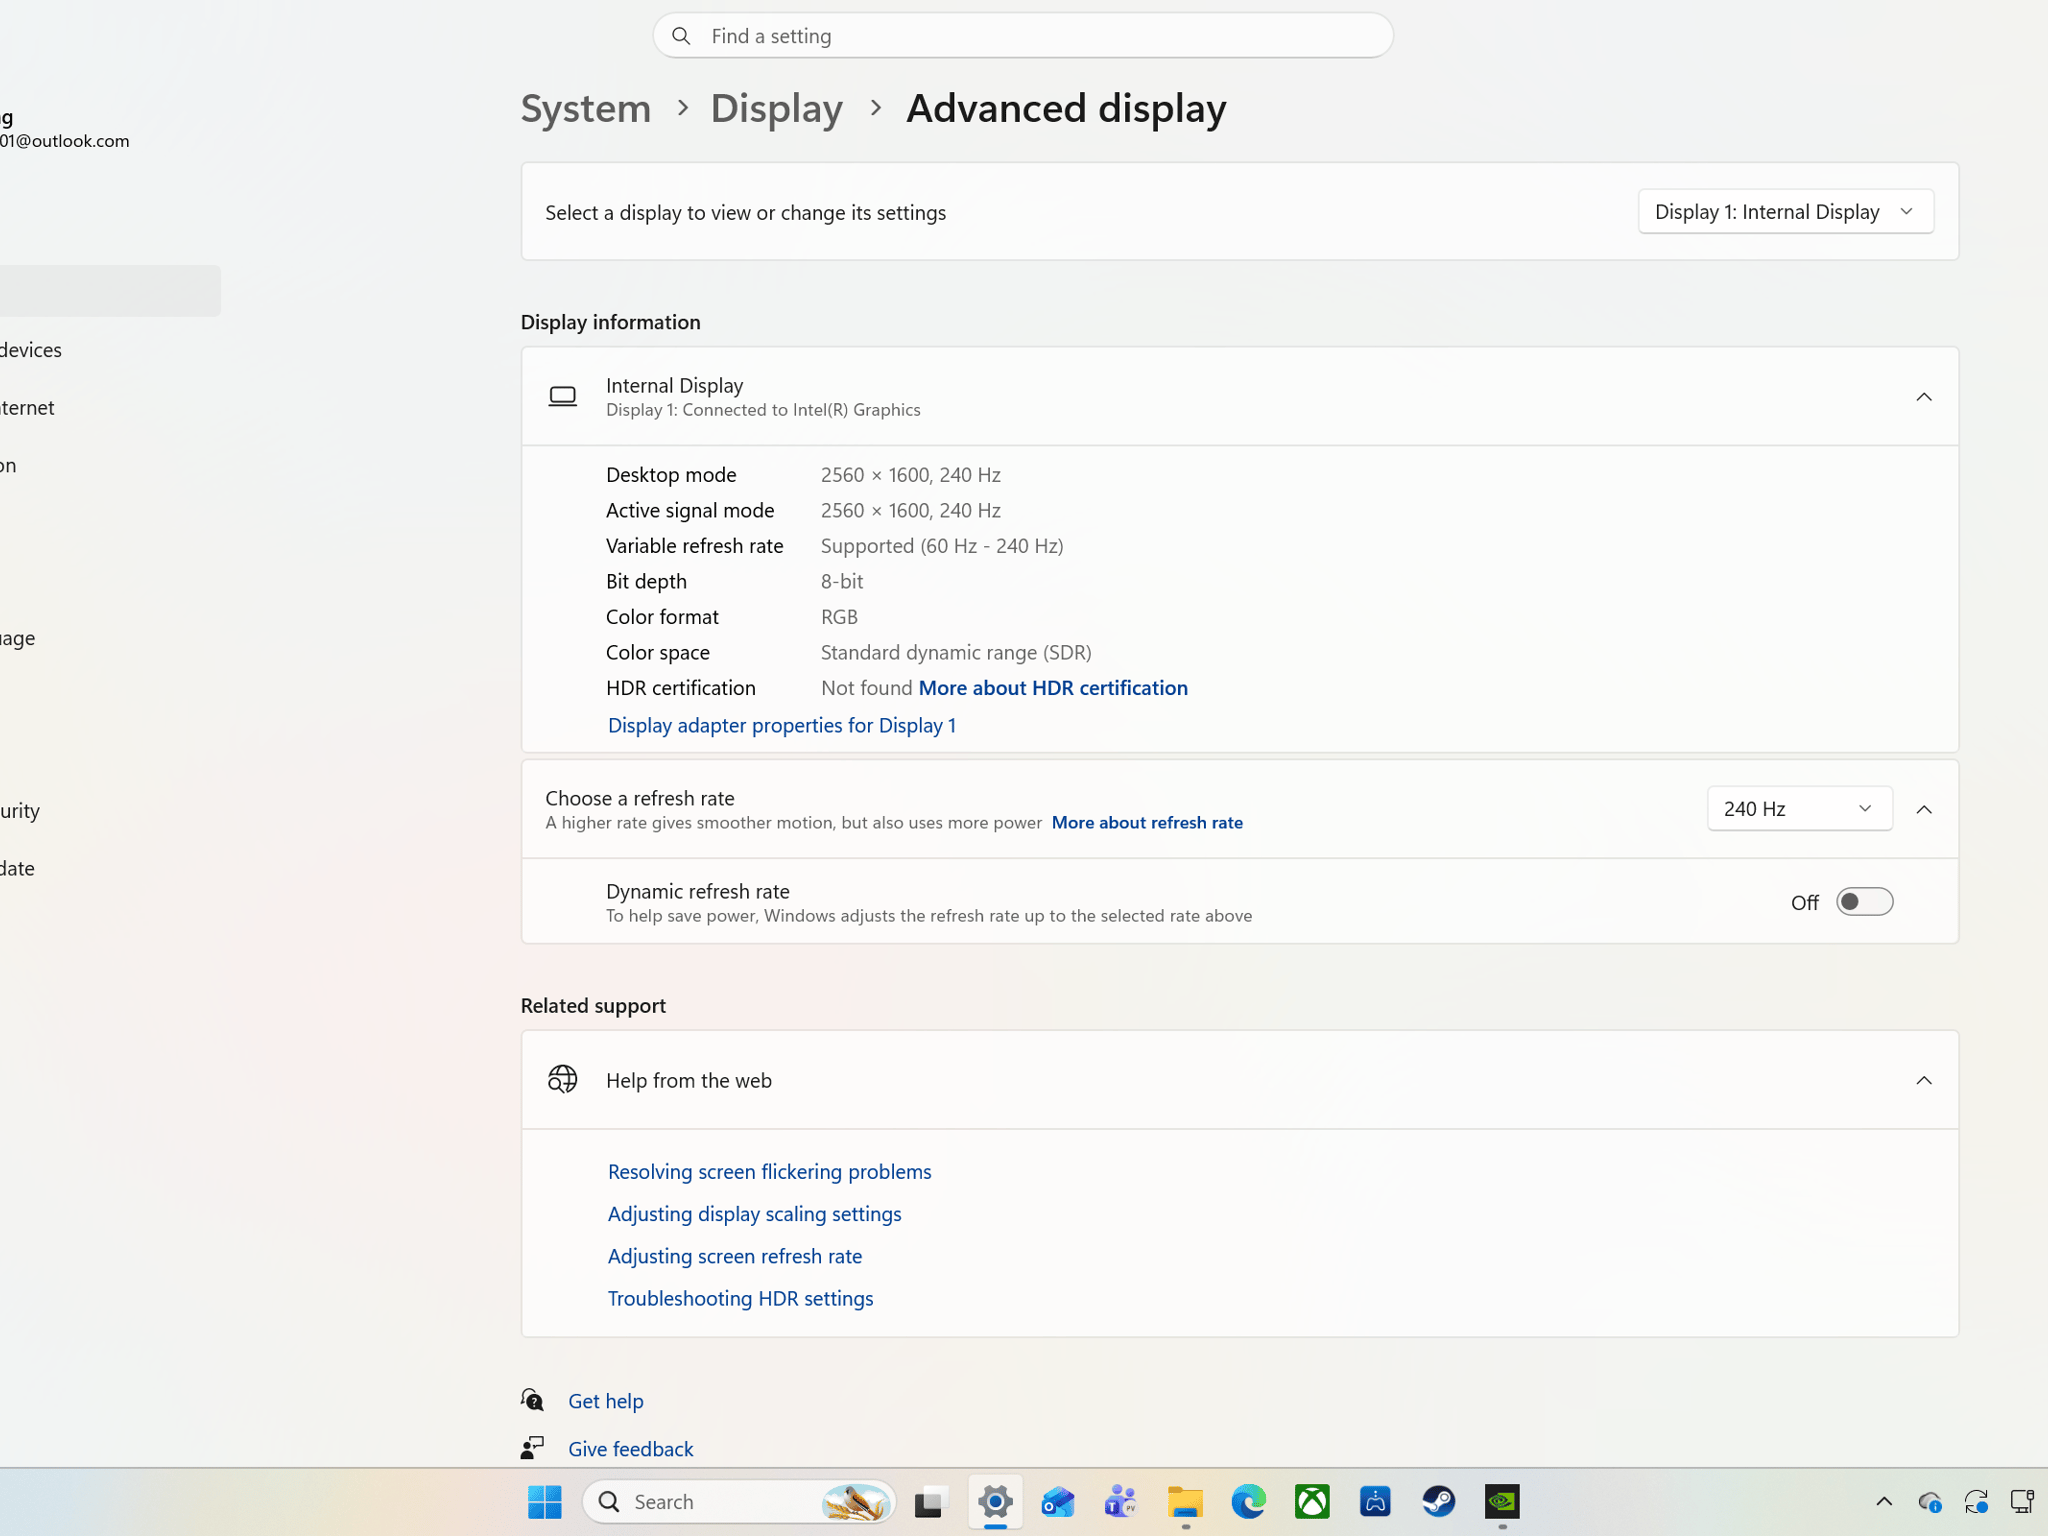Click the Variable refresh rate value text
Screen dimensions: 2048x1536
click(941, 546)
